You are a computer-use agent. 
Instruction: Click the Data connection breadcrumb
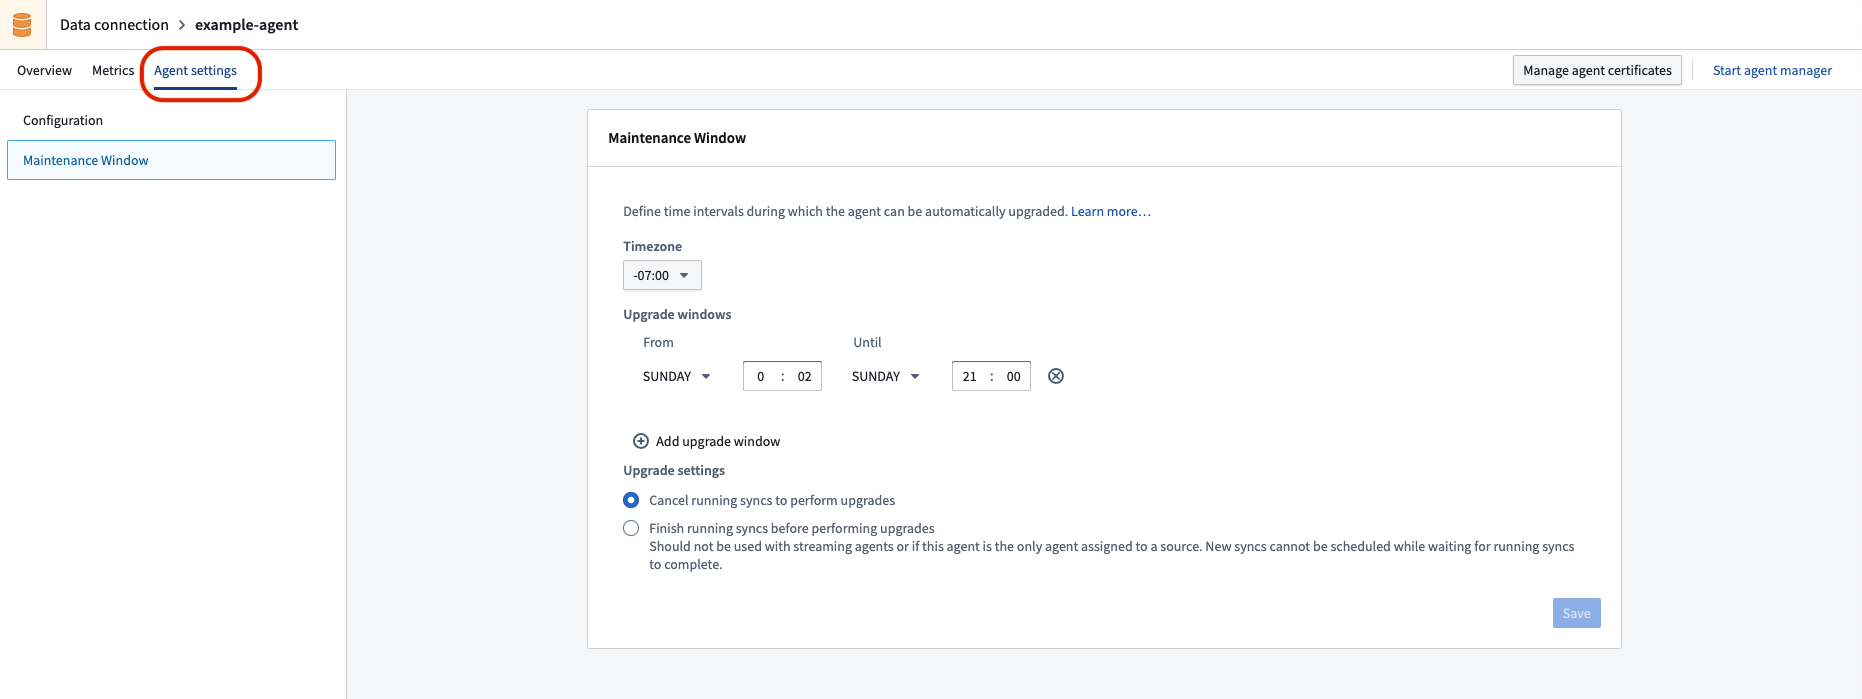point(114,24)
